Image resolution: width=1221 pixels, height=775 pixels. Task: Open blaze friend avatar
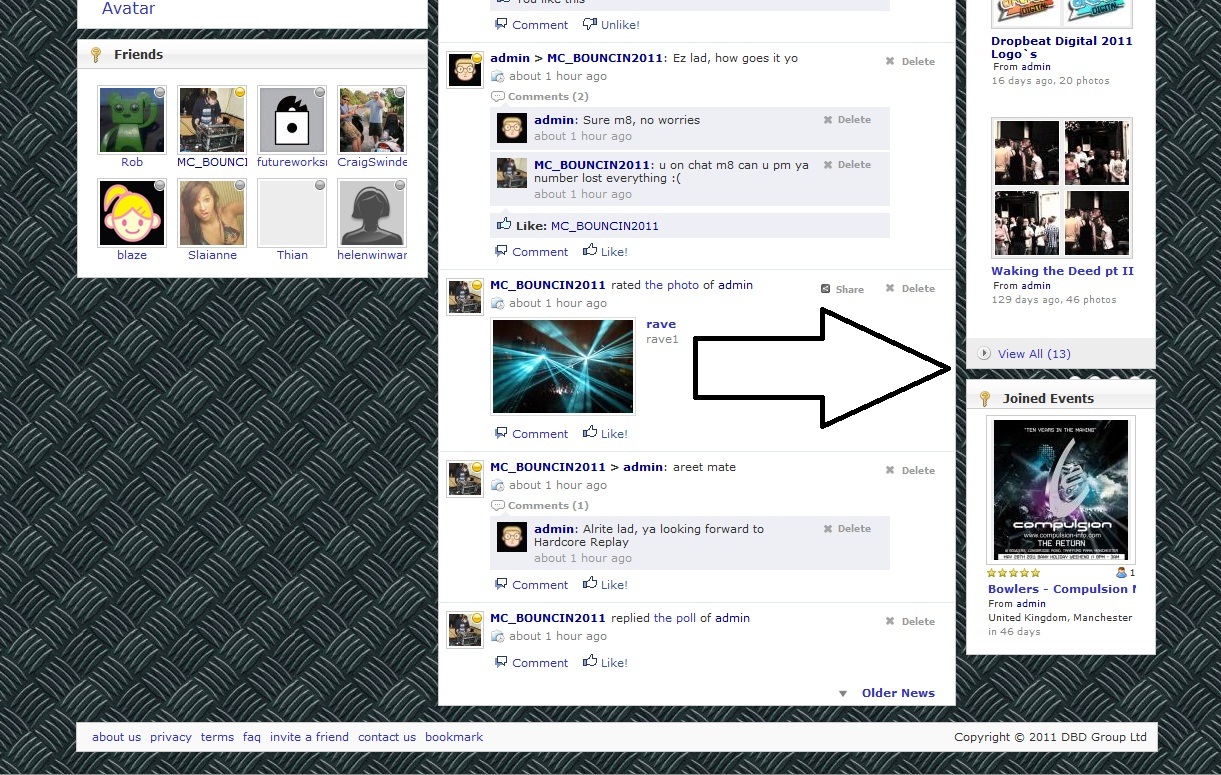coord(132,213)
